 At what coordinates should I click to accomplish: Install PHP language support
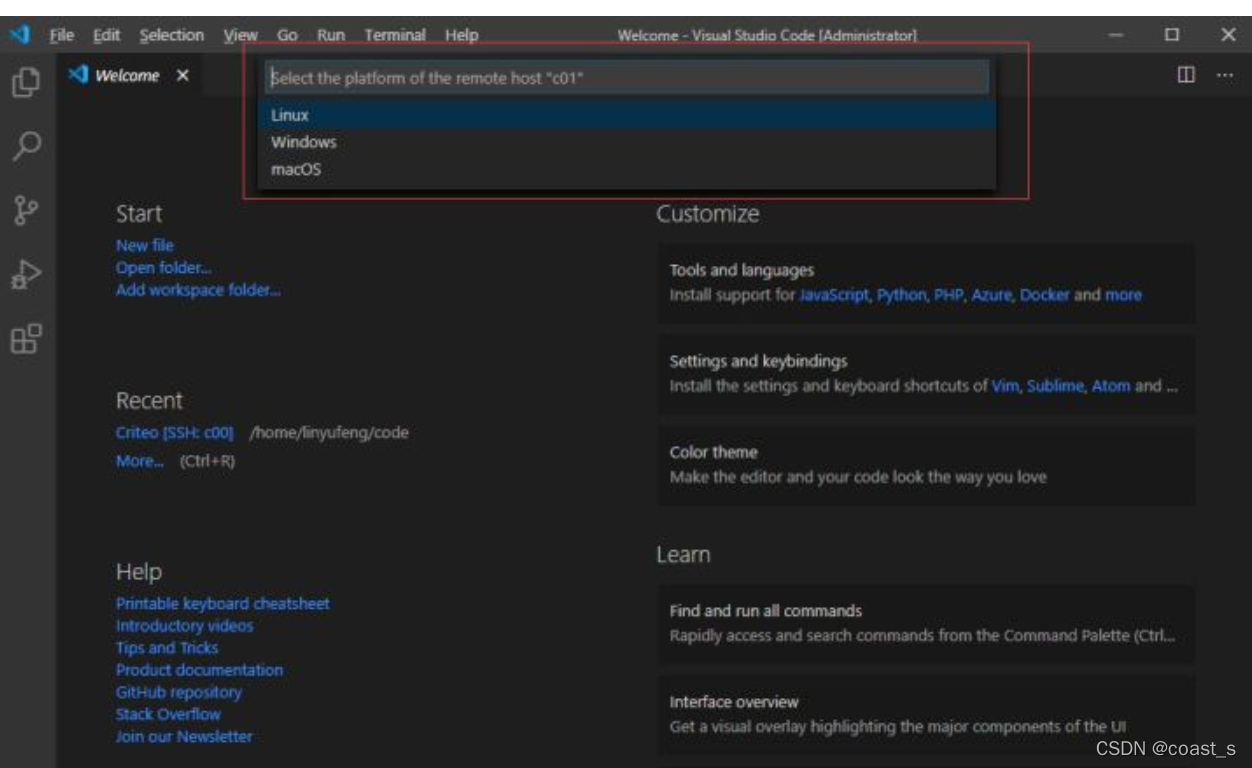948,295
